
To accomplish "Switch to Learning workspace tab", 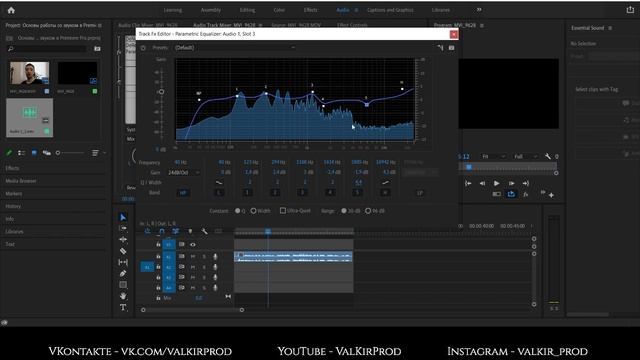I will (x=173, y=10).
